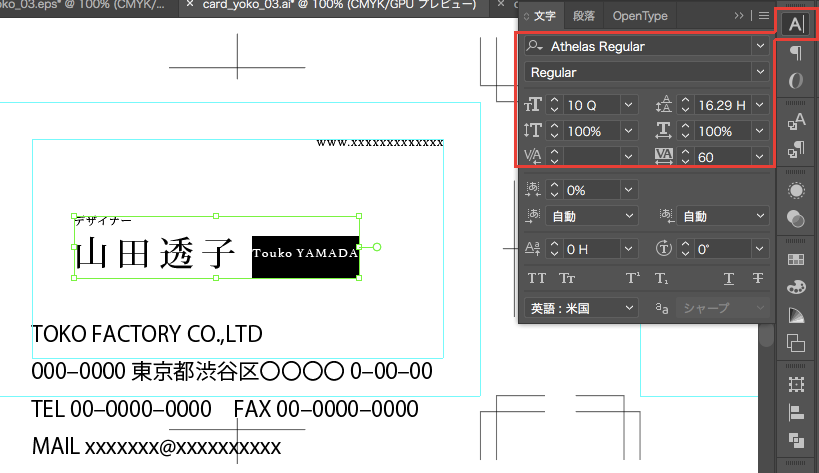Open the OpenType panel icon in the dock
Image resolution: width=819 pixels, height=473 pixels.
click(x=796, y=81)
